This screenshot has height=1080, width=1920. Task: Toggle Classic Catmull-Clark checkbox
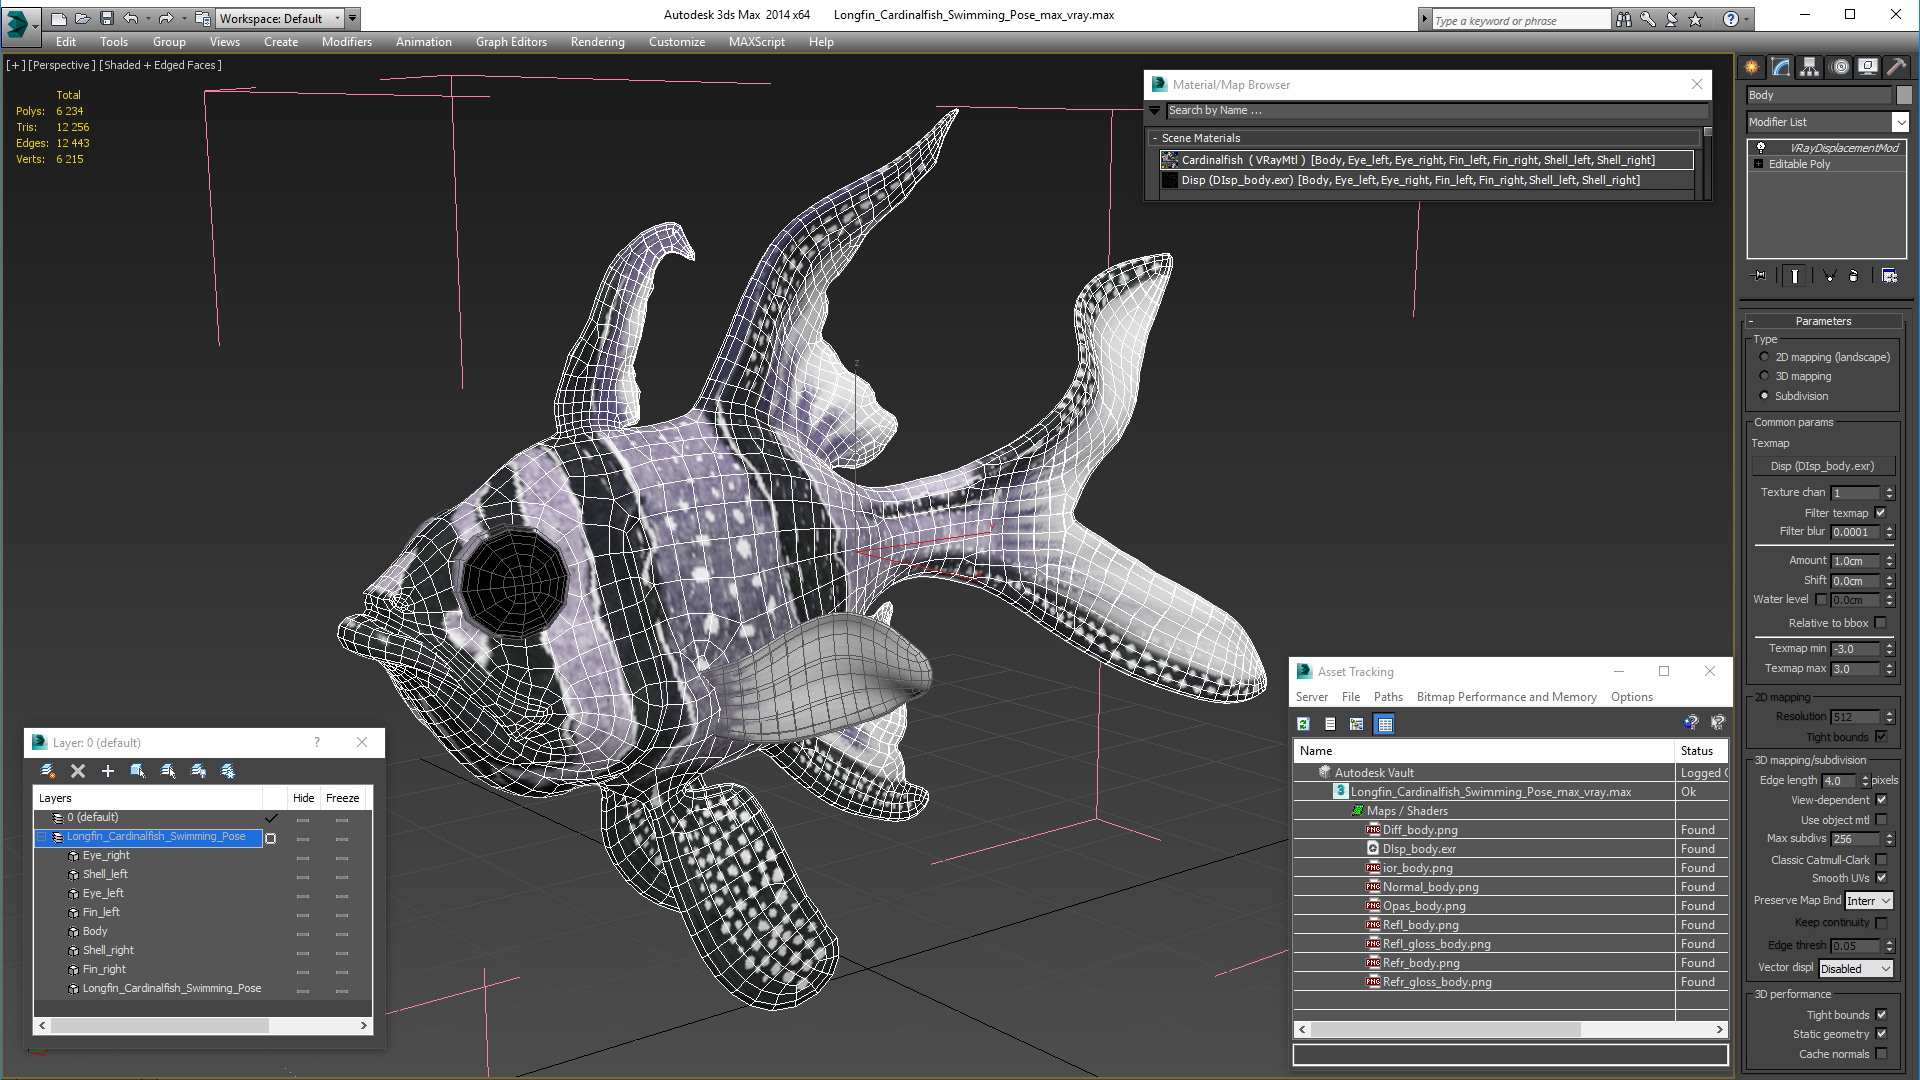point(1881,860)
